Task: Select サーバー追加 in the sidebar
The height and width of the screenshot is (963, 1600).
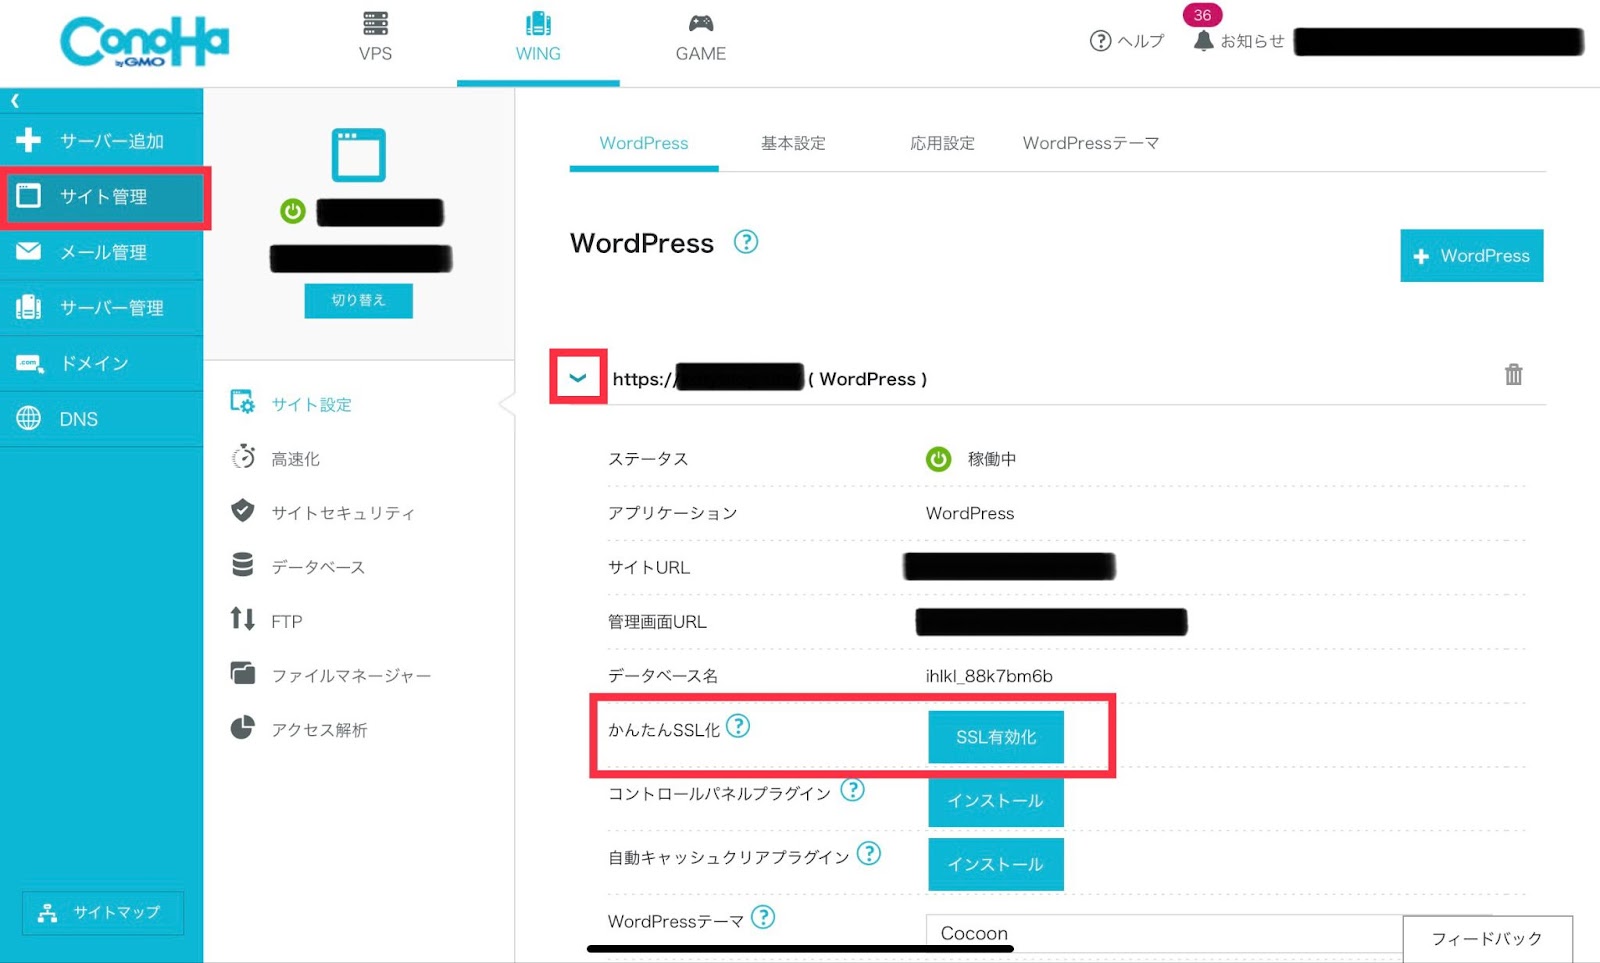Action: tap(101, 140)
